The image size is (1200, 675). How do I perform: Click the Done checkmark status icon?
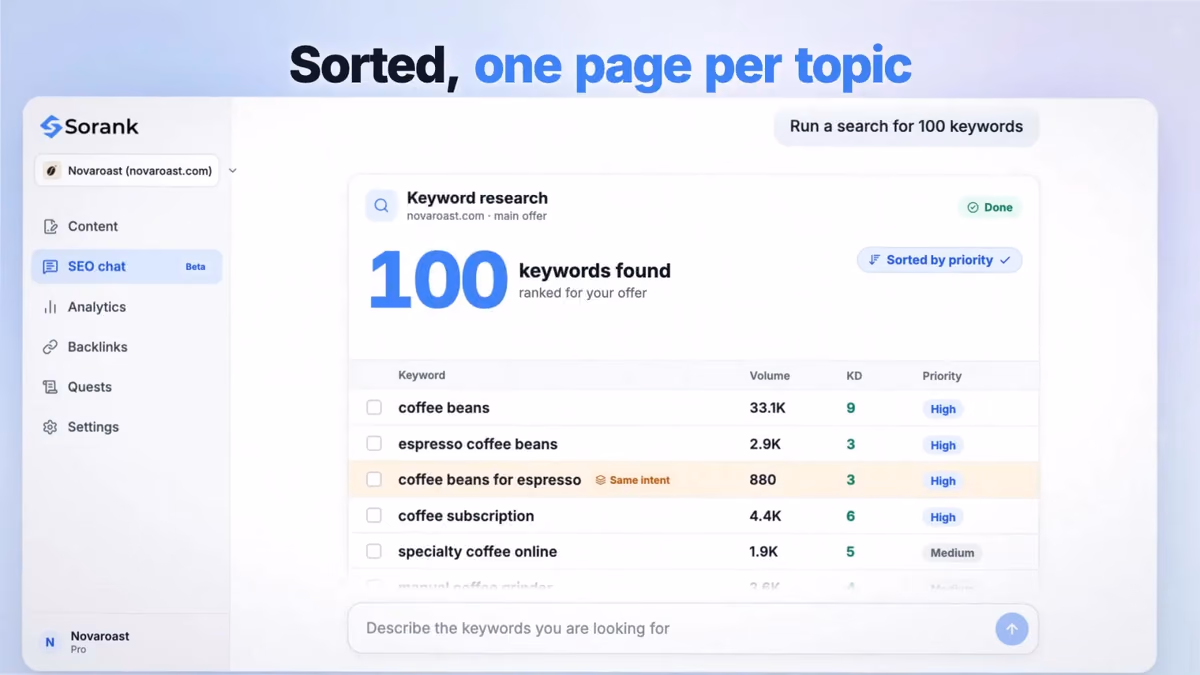973,207
